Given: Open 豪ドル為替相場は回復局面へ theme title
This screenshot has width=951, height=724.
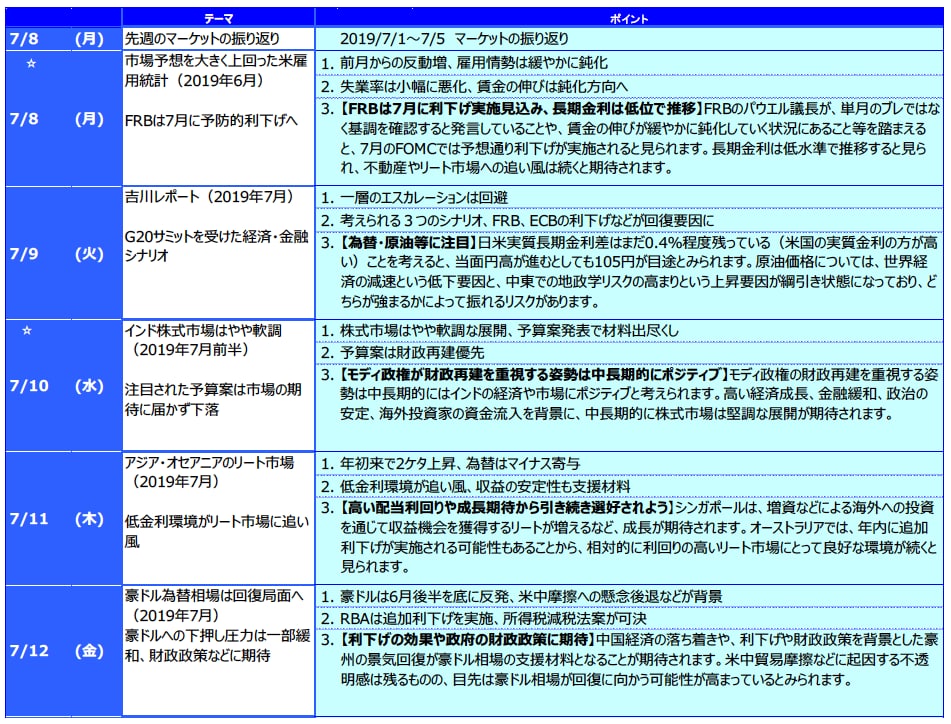Looking at the screenshot, I should [x=210, y=596].
